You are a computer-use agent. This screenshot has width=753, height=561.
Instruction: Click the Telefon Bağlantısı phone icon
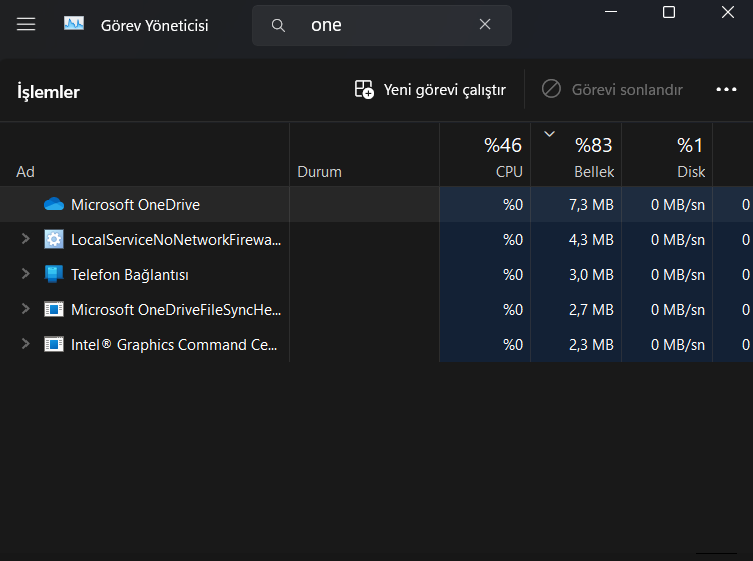point(54,274)
